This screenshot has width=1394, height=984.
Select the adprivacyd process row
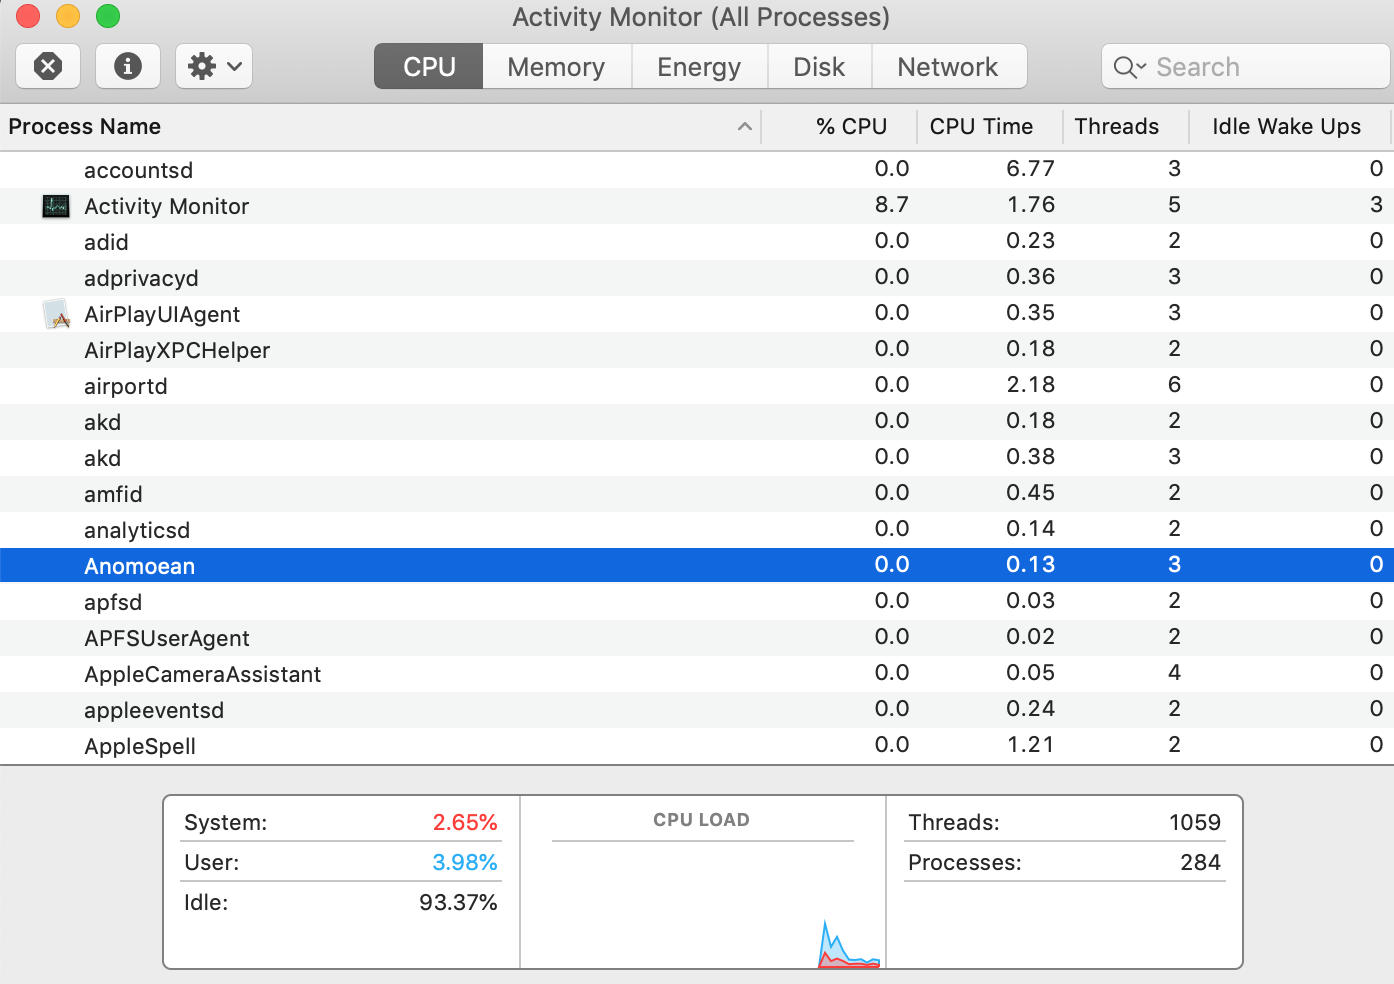pyautogui.click(x=697, y=278)
